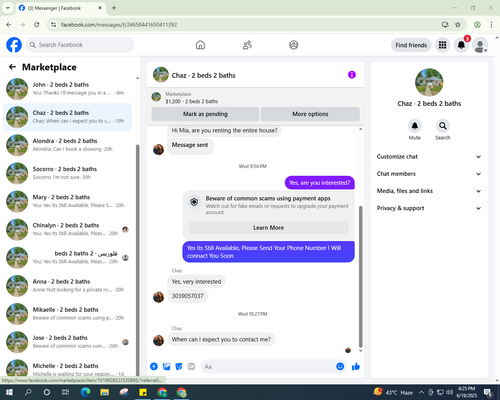Open Socorro - 2 beds 2 baths chat
This screenshot has height=400, width=500.
67,173
